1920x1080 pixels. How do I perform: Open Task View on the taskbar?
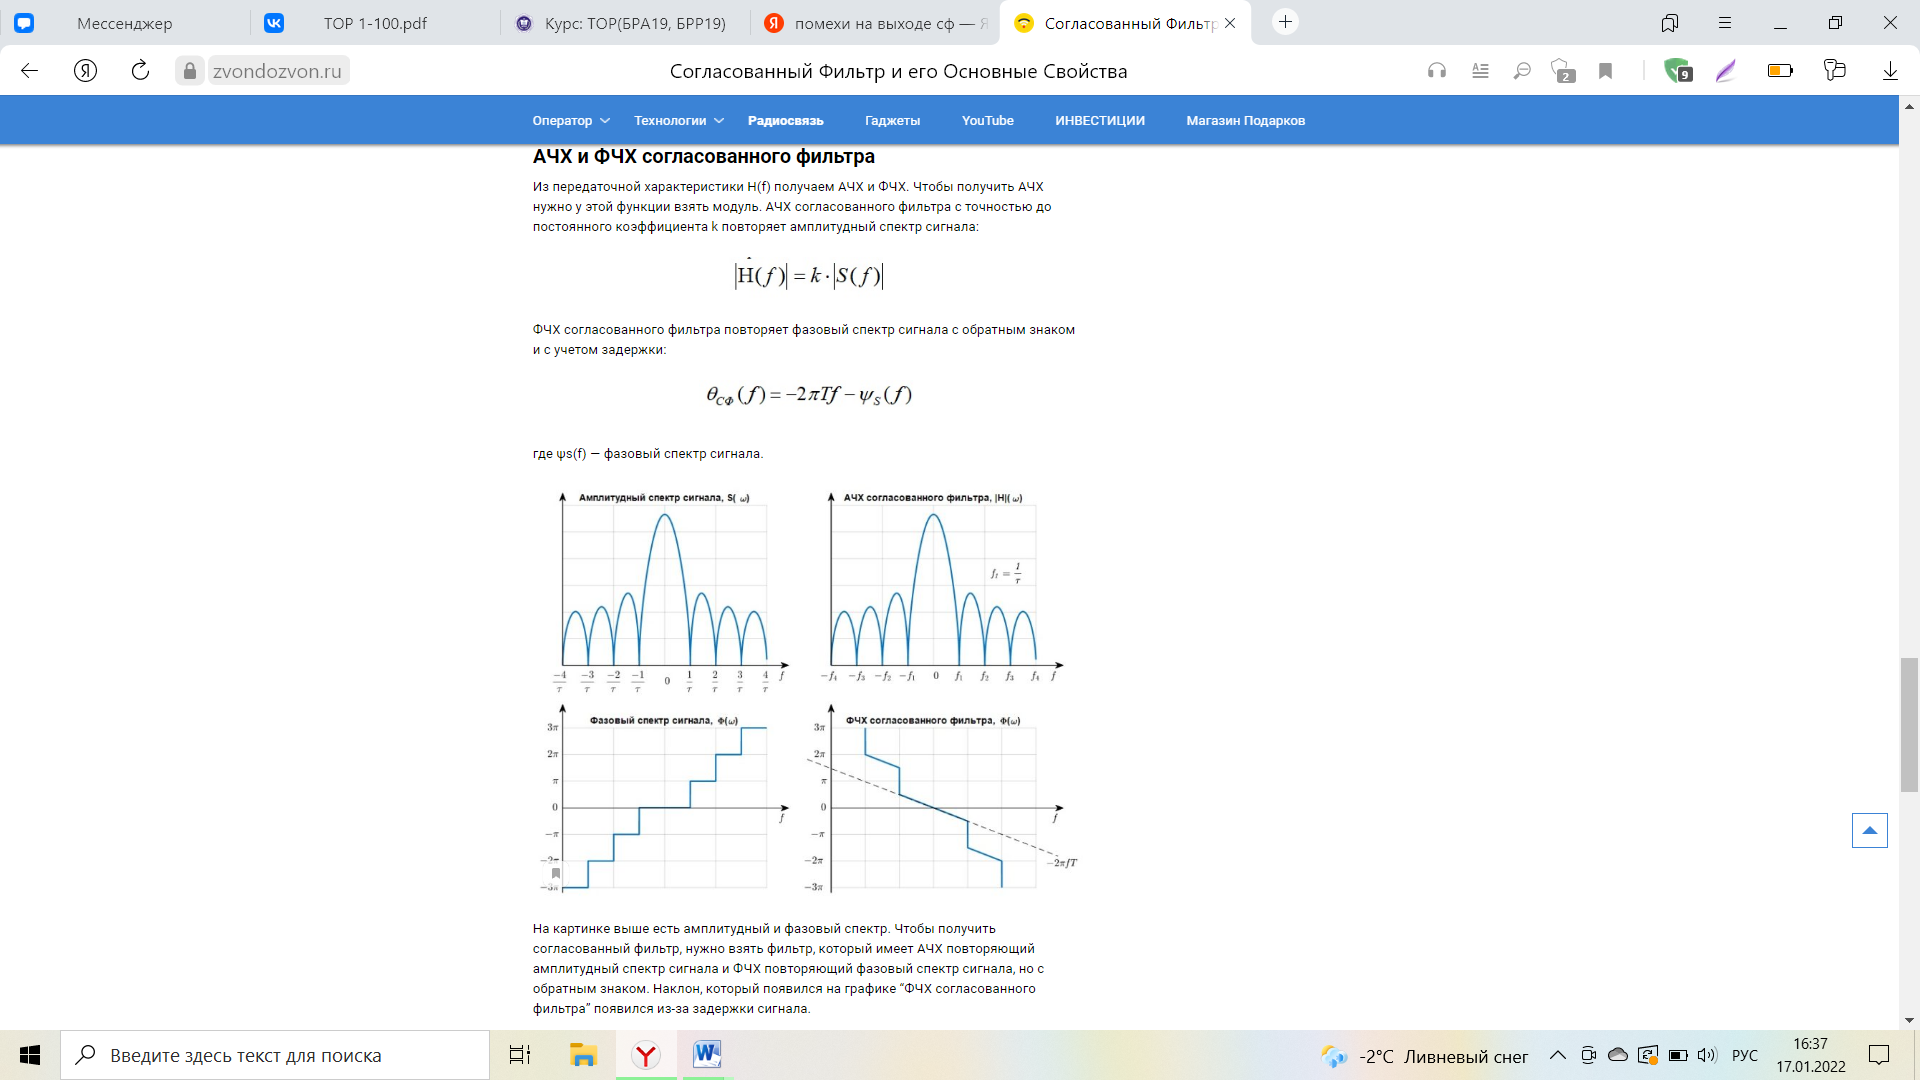(520, 1055)
